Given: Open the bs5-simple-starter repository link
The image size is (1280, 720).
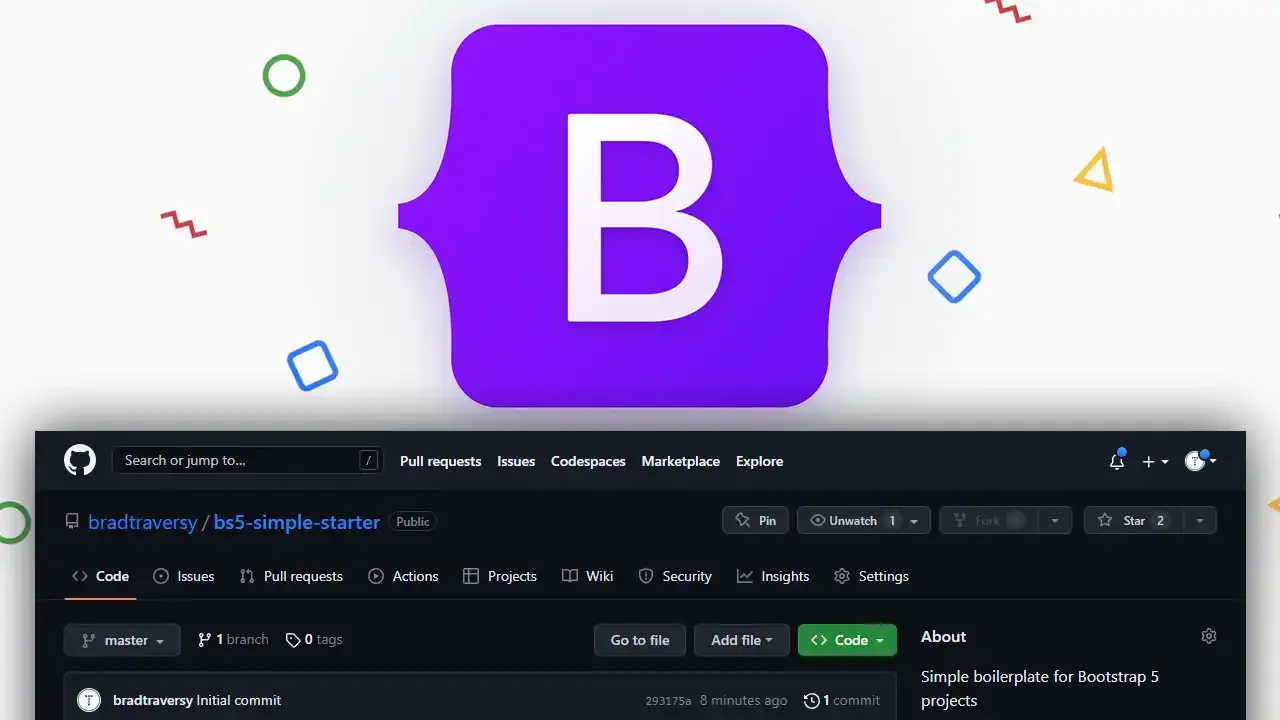Looking at the screenshot, I should pyautogui.click(x=297, y=522).
